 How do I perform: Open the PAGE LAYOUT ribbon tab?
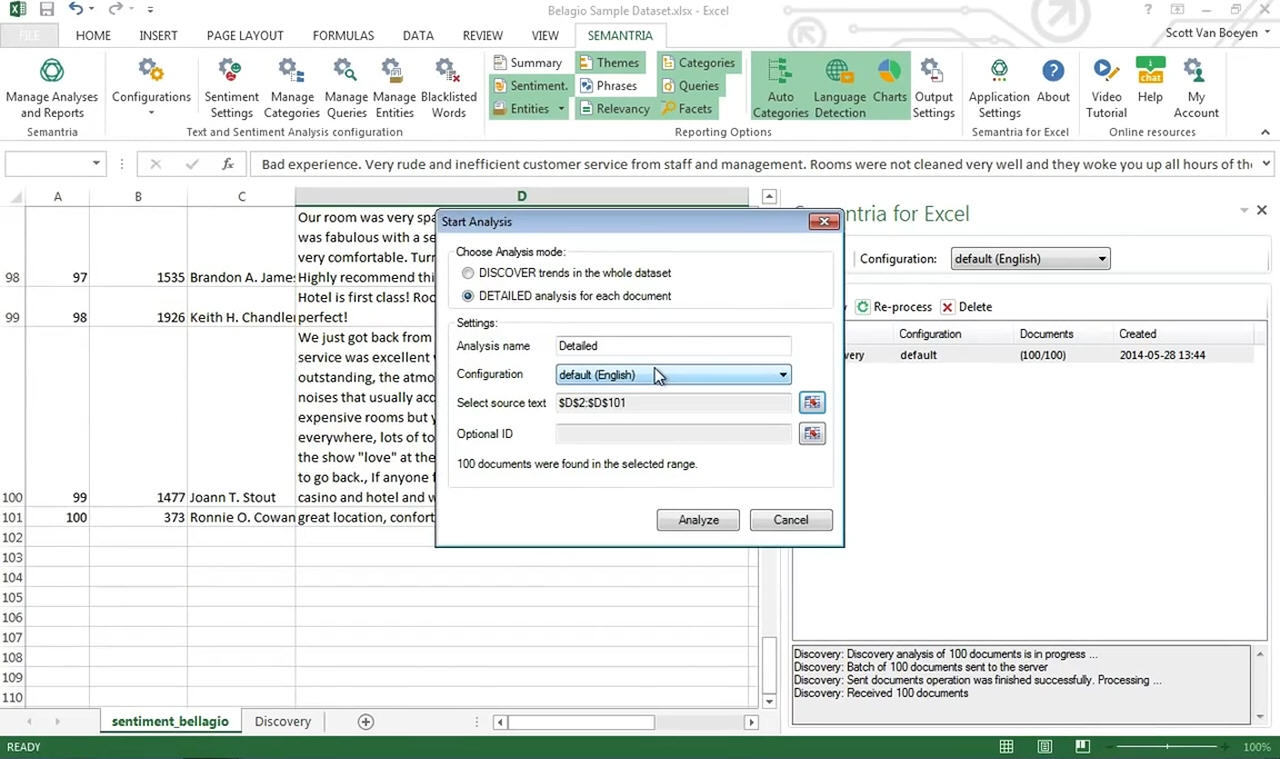(245, 35)
